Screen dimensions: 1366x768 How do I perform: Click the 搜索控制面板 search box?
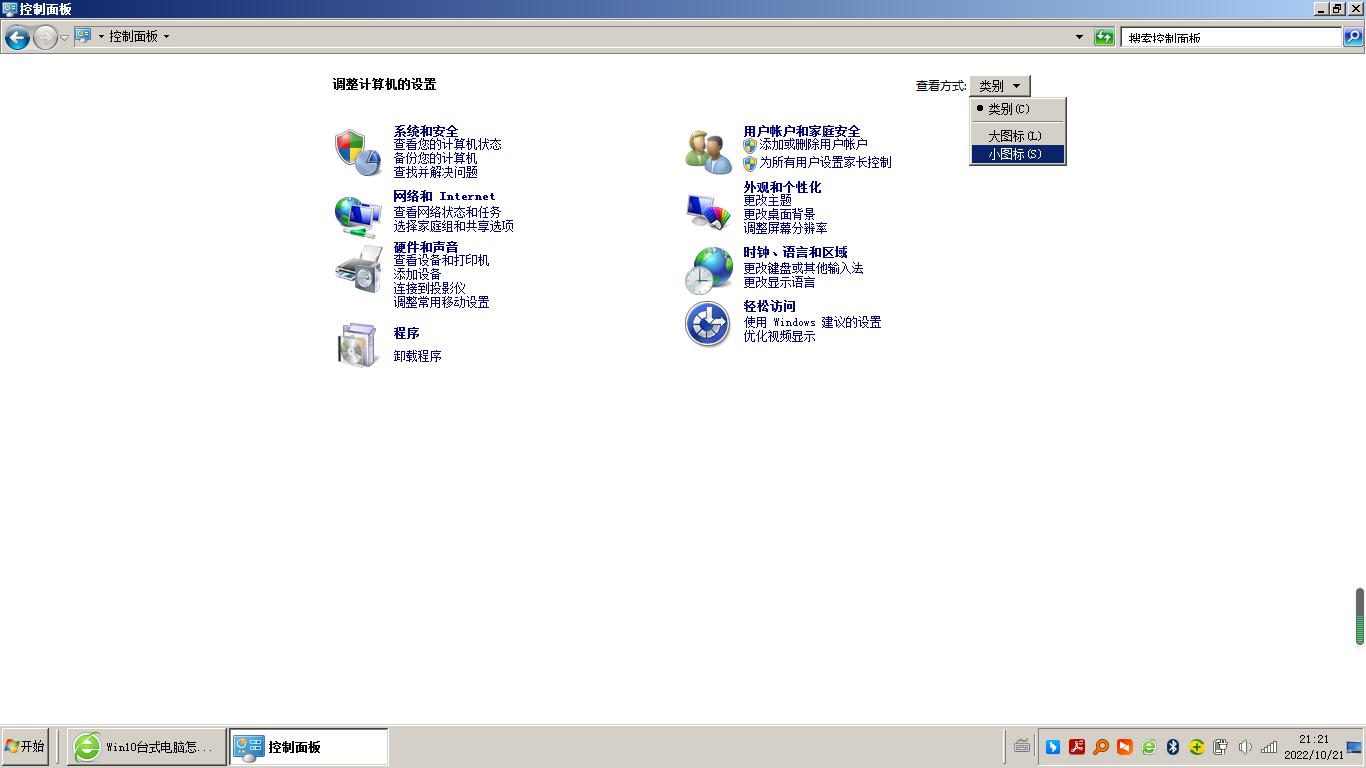[x=1230, y=37]
